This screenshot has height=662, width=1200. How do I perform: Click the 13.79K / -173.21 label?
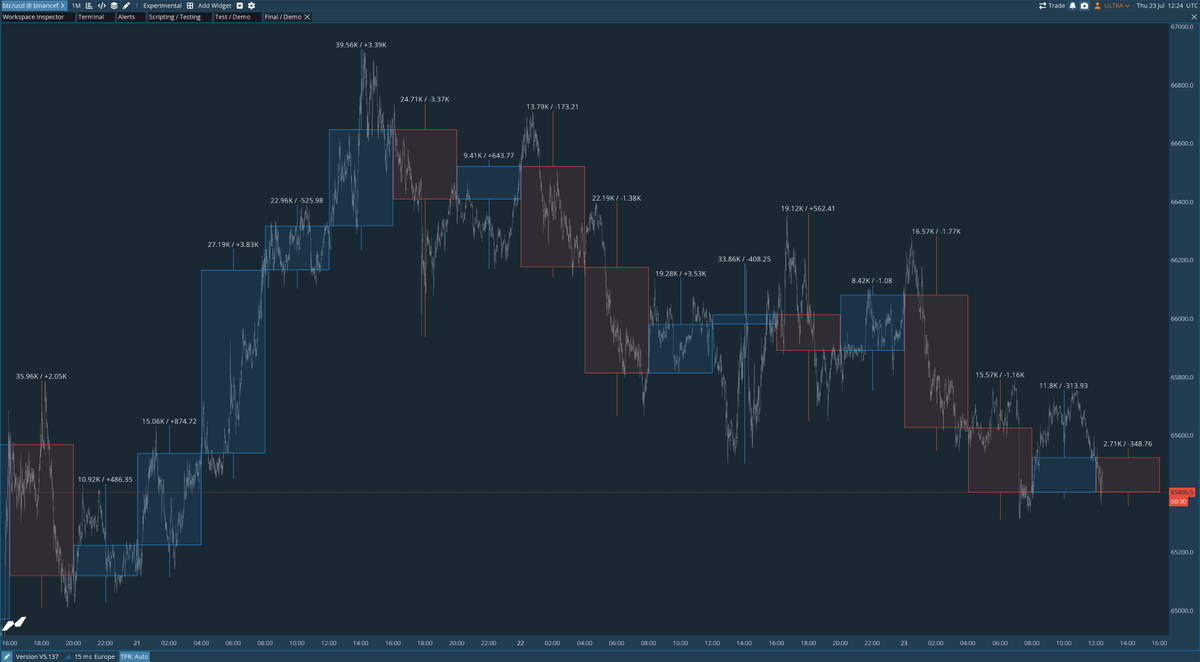[x=553, y=106]
